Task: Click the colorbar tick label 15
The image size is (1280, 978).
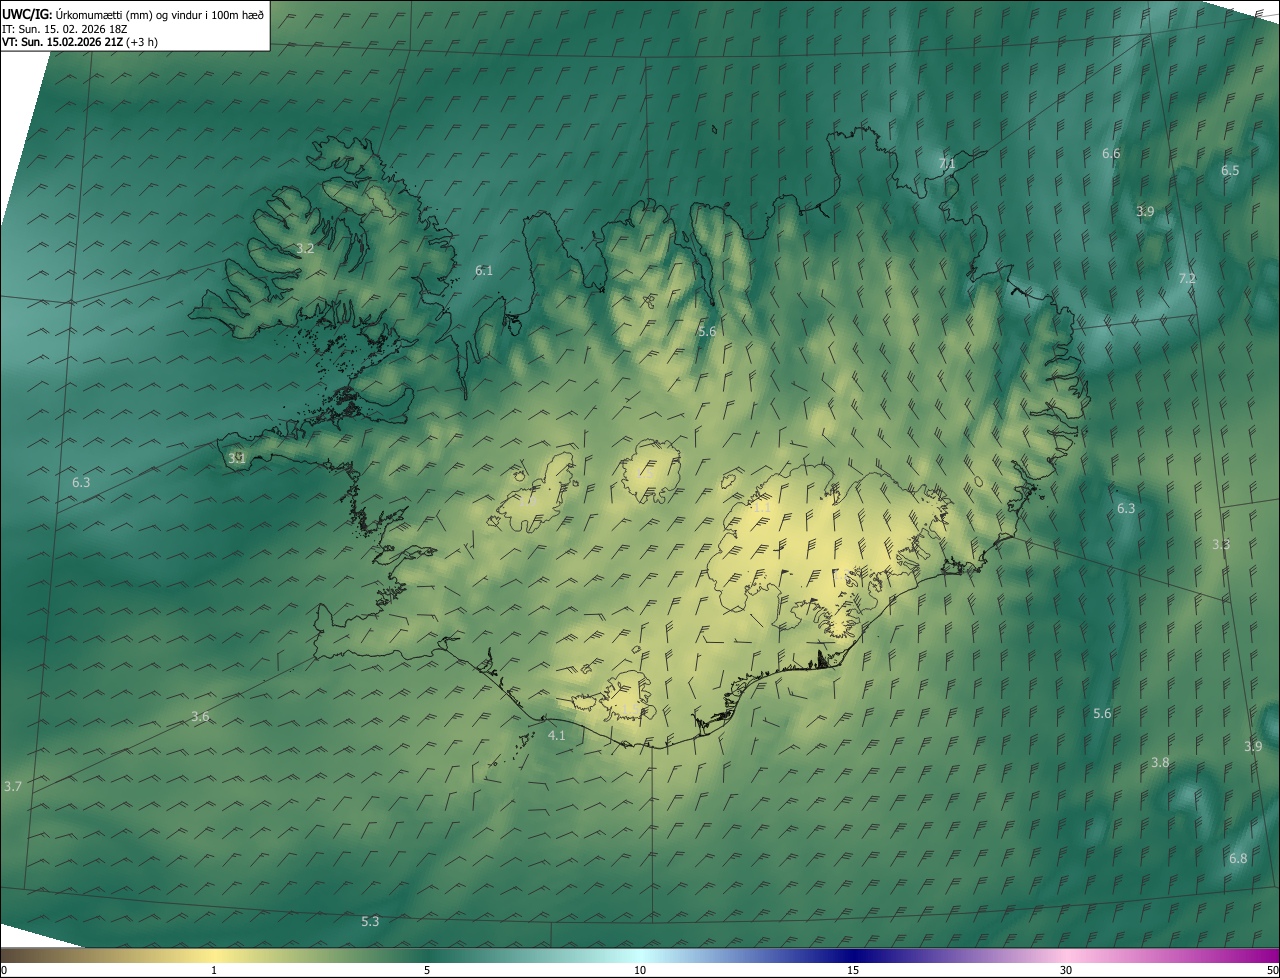Action: [853, 970]
